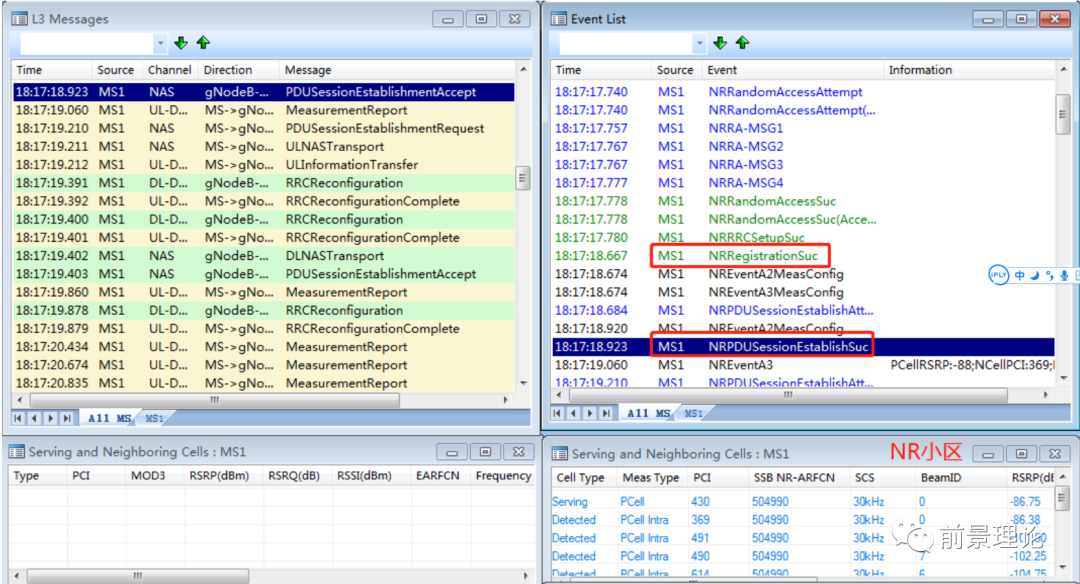Sort L3 Messages by Channel column

click(x=169, y=70)
